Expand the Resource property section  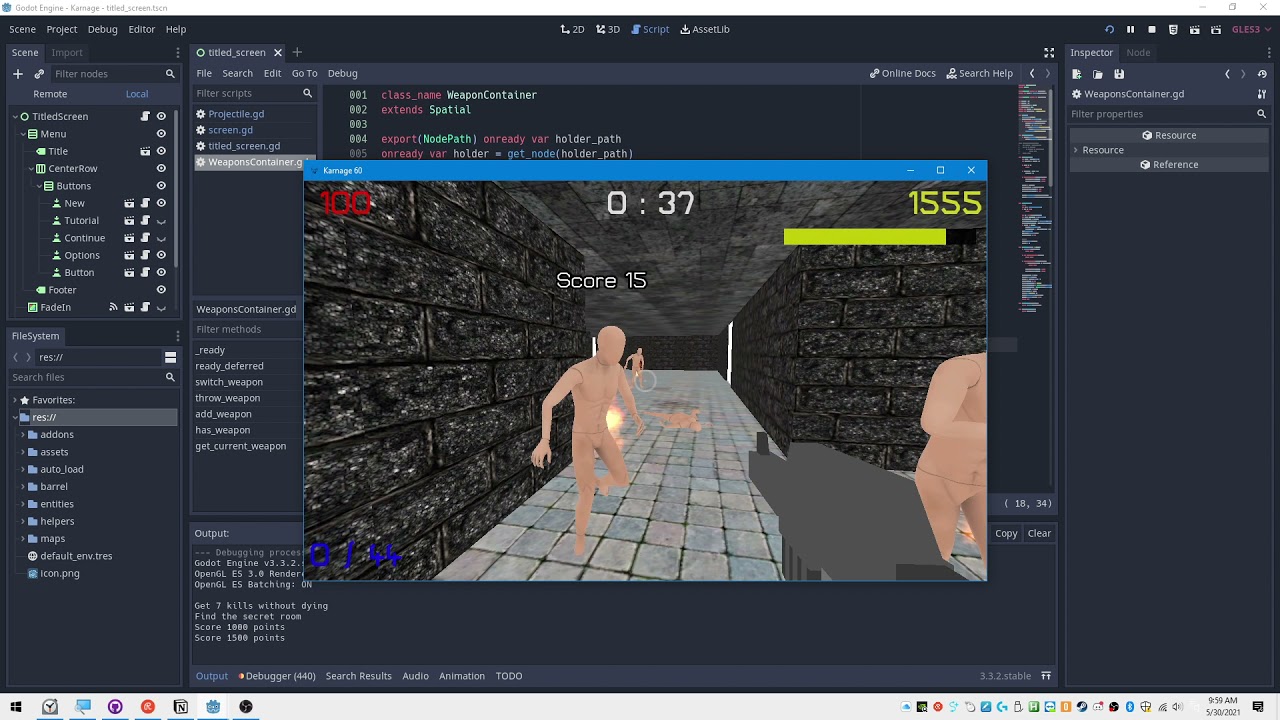click(x=1076, y=150)
